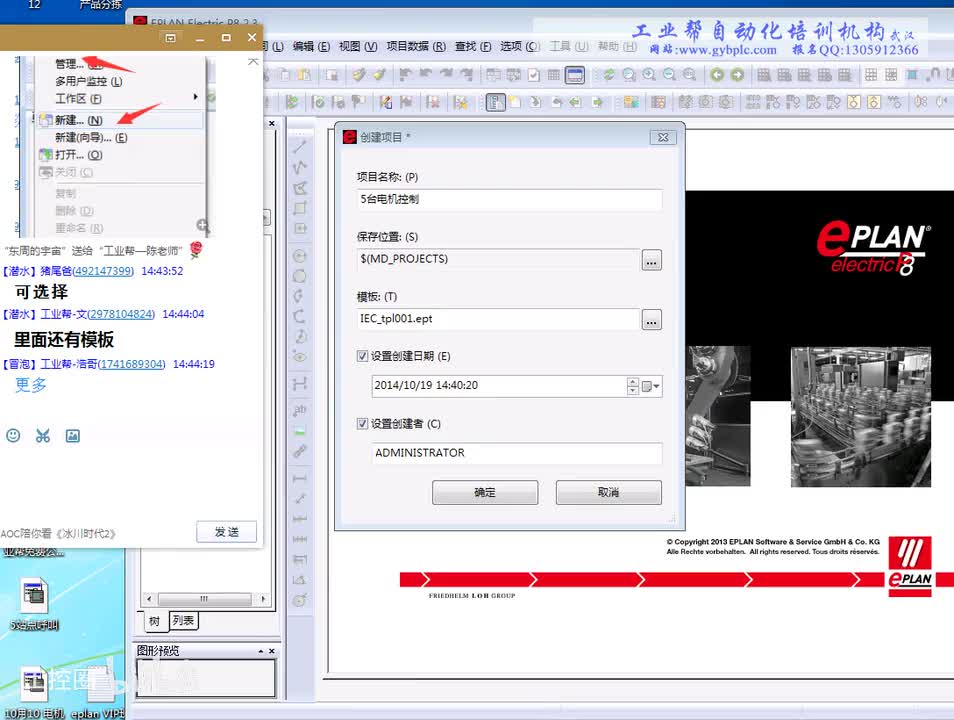The height and width of the screenshot is (720, 954).
Task: Select the Rectangle drawing tool
Action: [300, 208]
